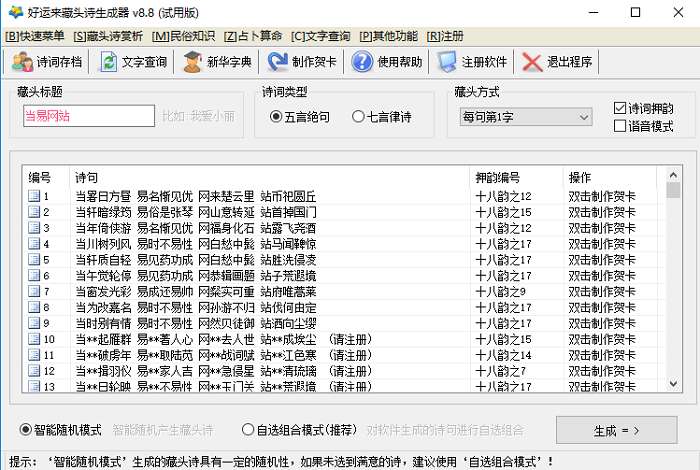Open the [P]其他功能 menu
This screenshot has width=700, height=470.
(x=388, y=36)
